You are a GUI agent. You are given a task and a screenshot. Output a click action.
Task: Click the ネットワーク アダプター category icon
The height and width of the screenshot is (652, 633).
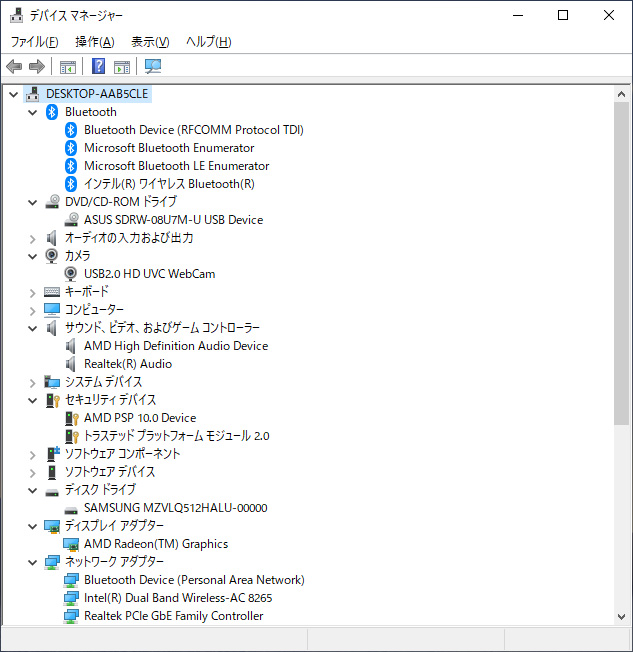pyautogui.click(x=52, y=562)
